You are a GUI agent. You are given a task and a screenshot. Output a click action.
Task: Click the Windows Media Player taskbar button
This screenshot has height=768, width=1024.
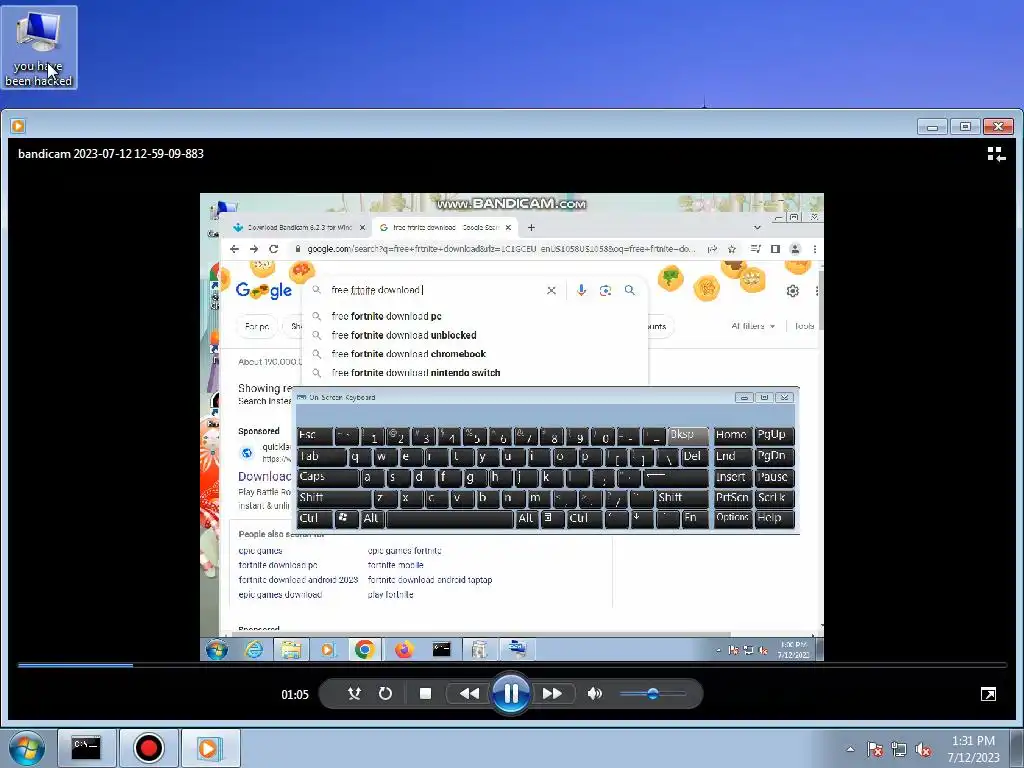click(210, 748)
